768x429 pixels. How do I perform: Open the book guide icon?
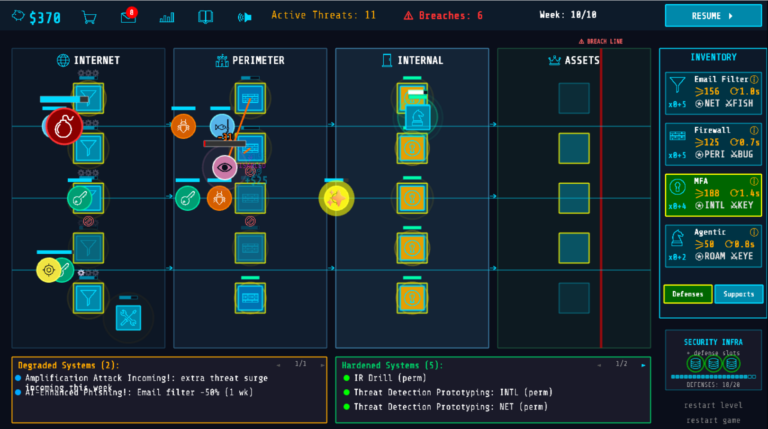coord(205,17)
